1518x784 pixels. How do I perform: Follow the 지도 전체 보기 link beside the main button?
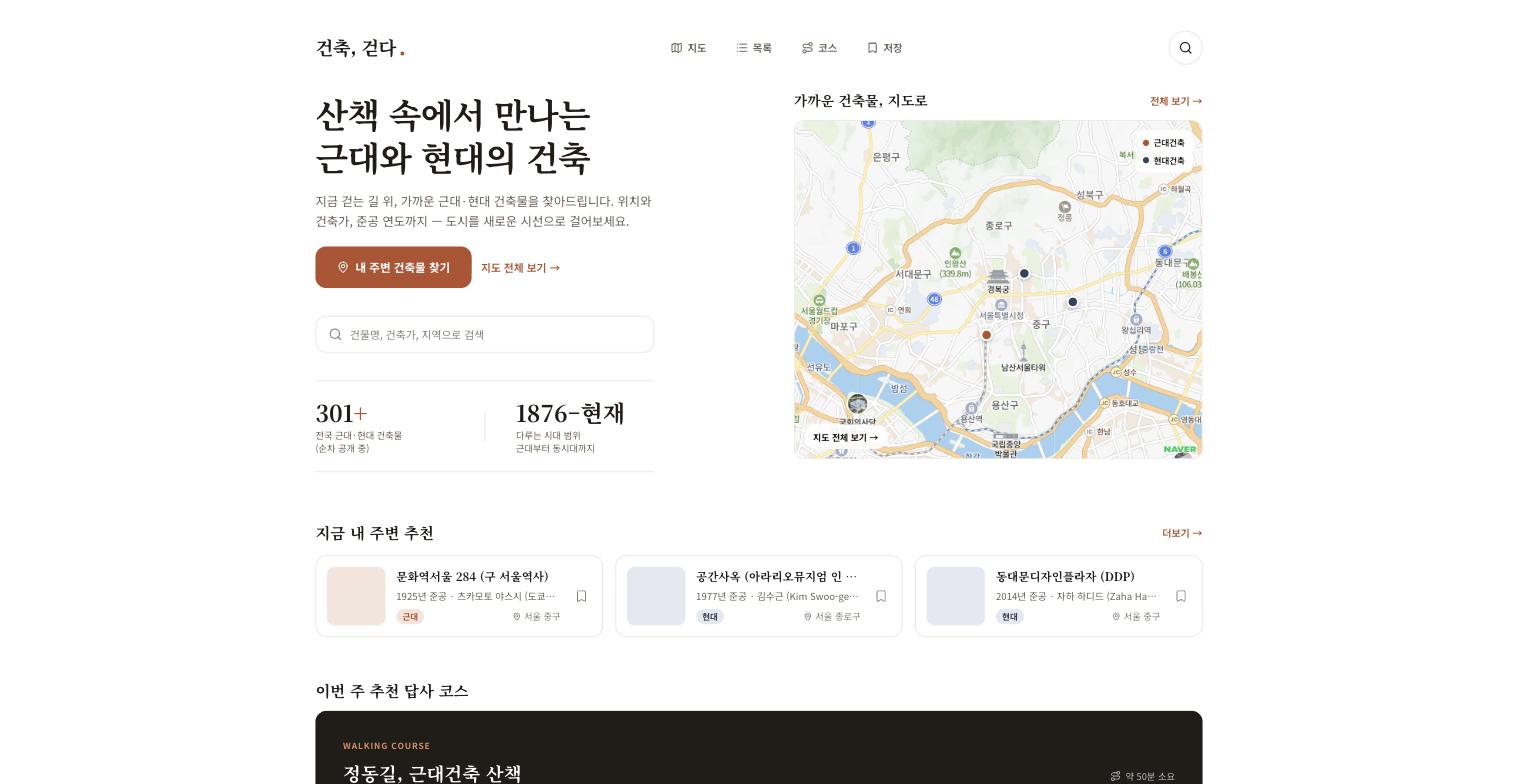[x=520, y=268]
